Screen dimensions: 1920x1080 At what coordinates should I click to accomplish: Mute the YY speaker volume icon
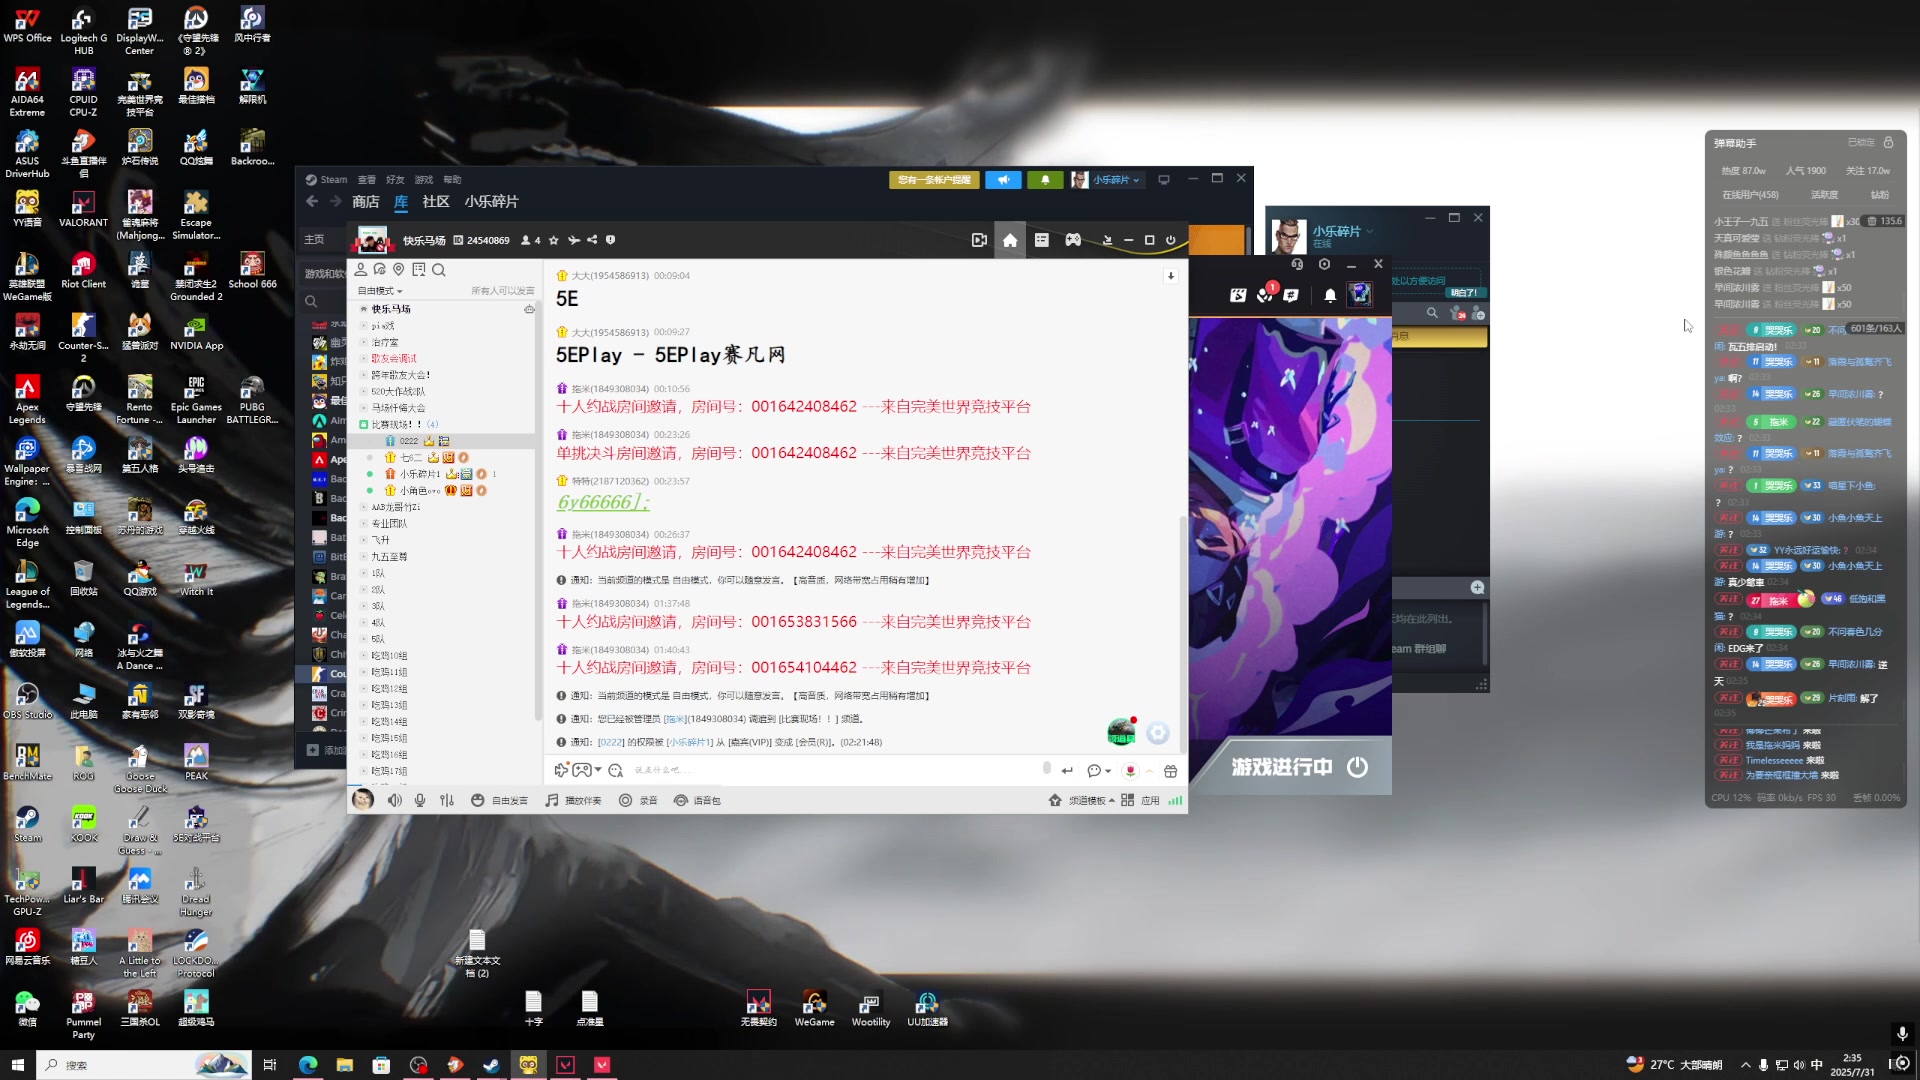click(x=395, y=800)
